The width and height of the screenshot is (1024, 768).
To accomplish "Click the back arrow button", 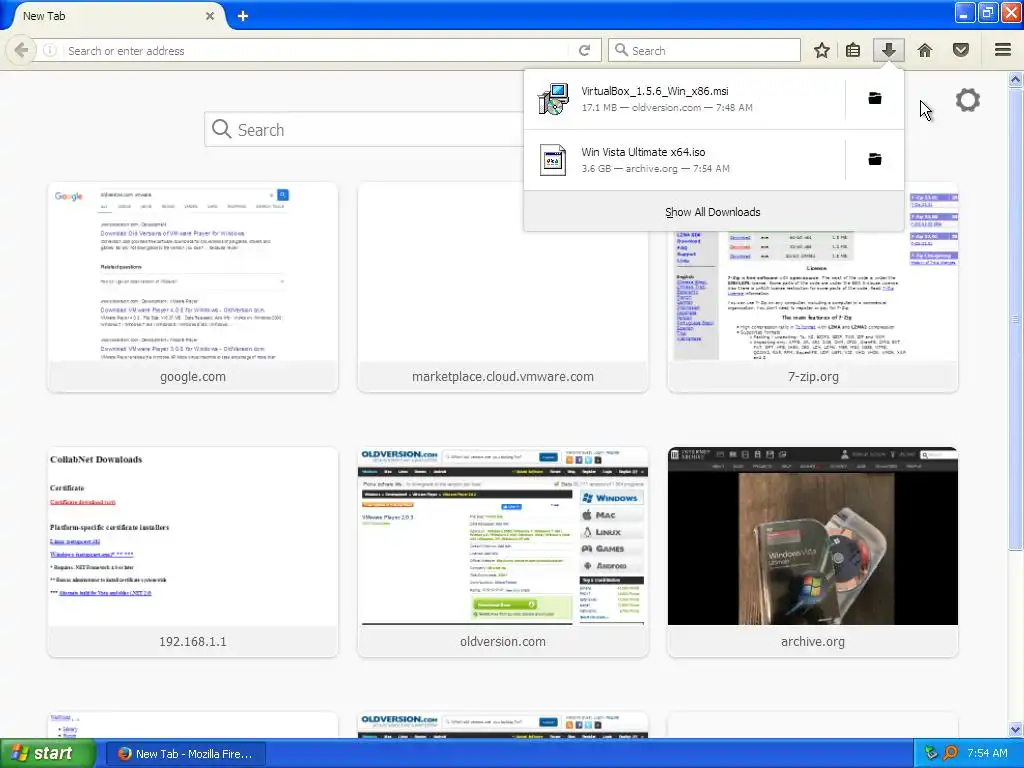I will pyautogui.click(x=22, y=50).
